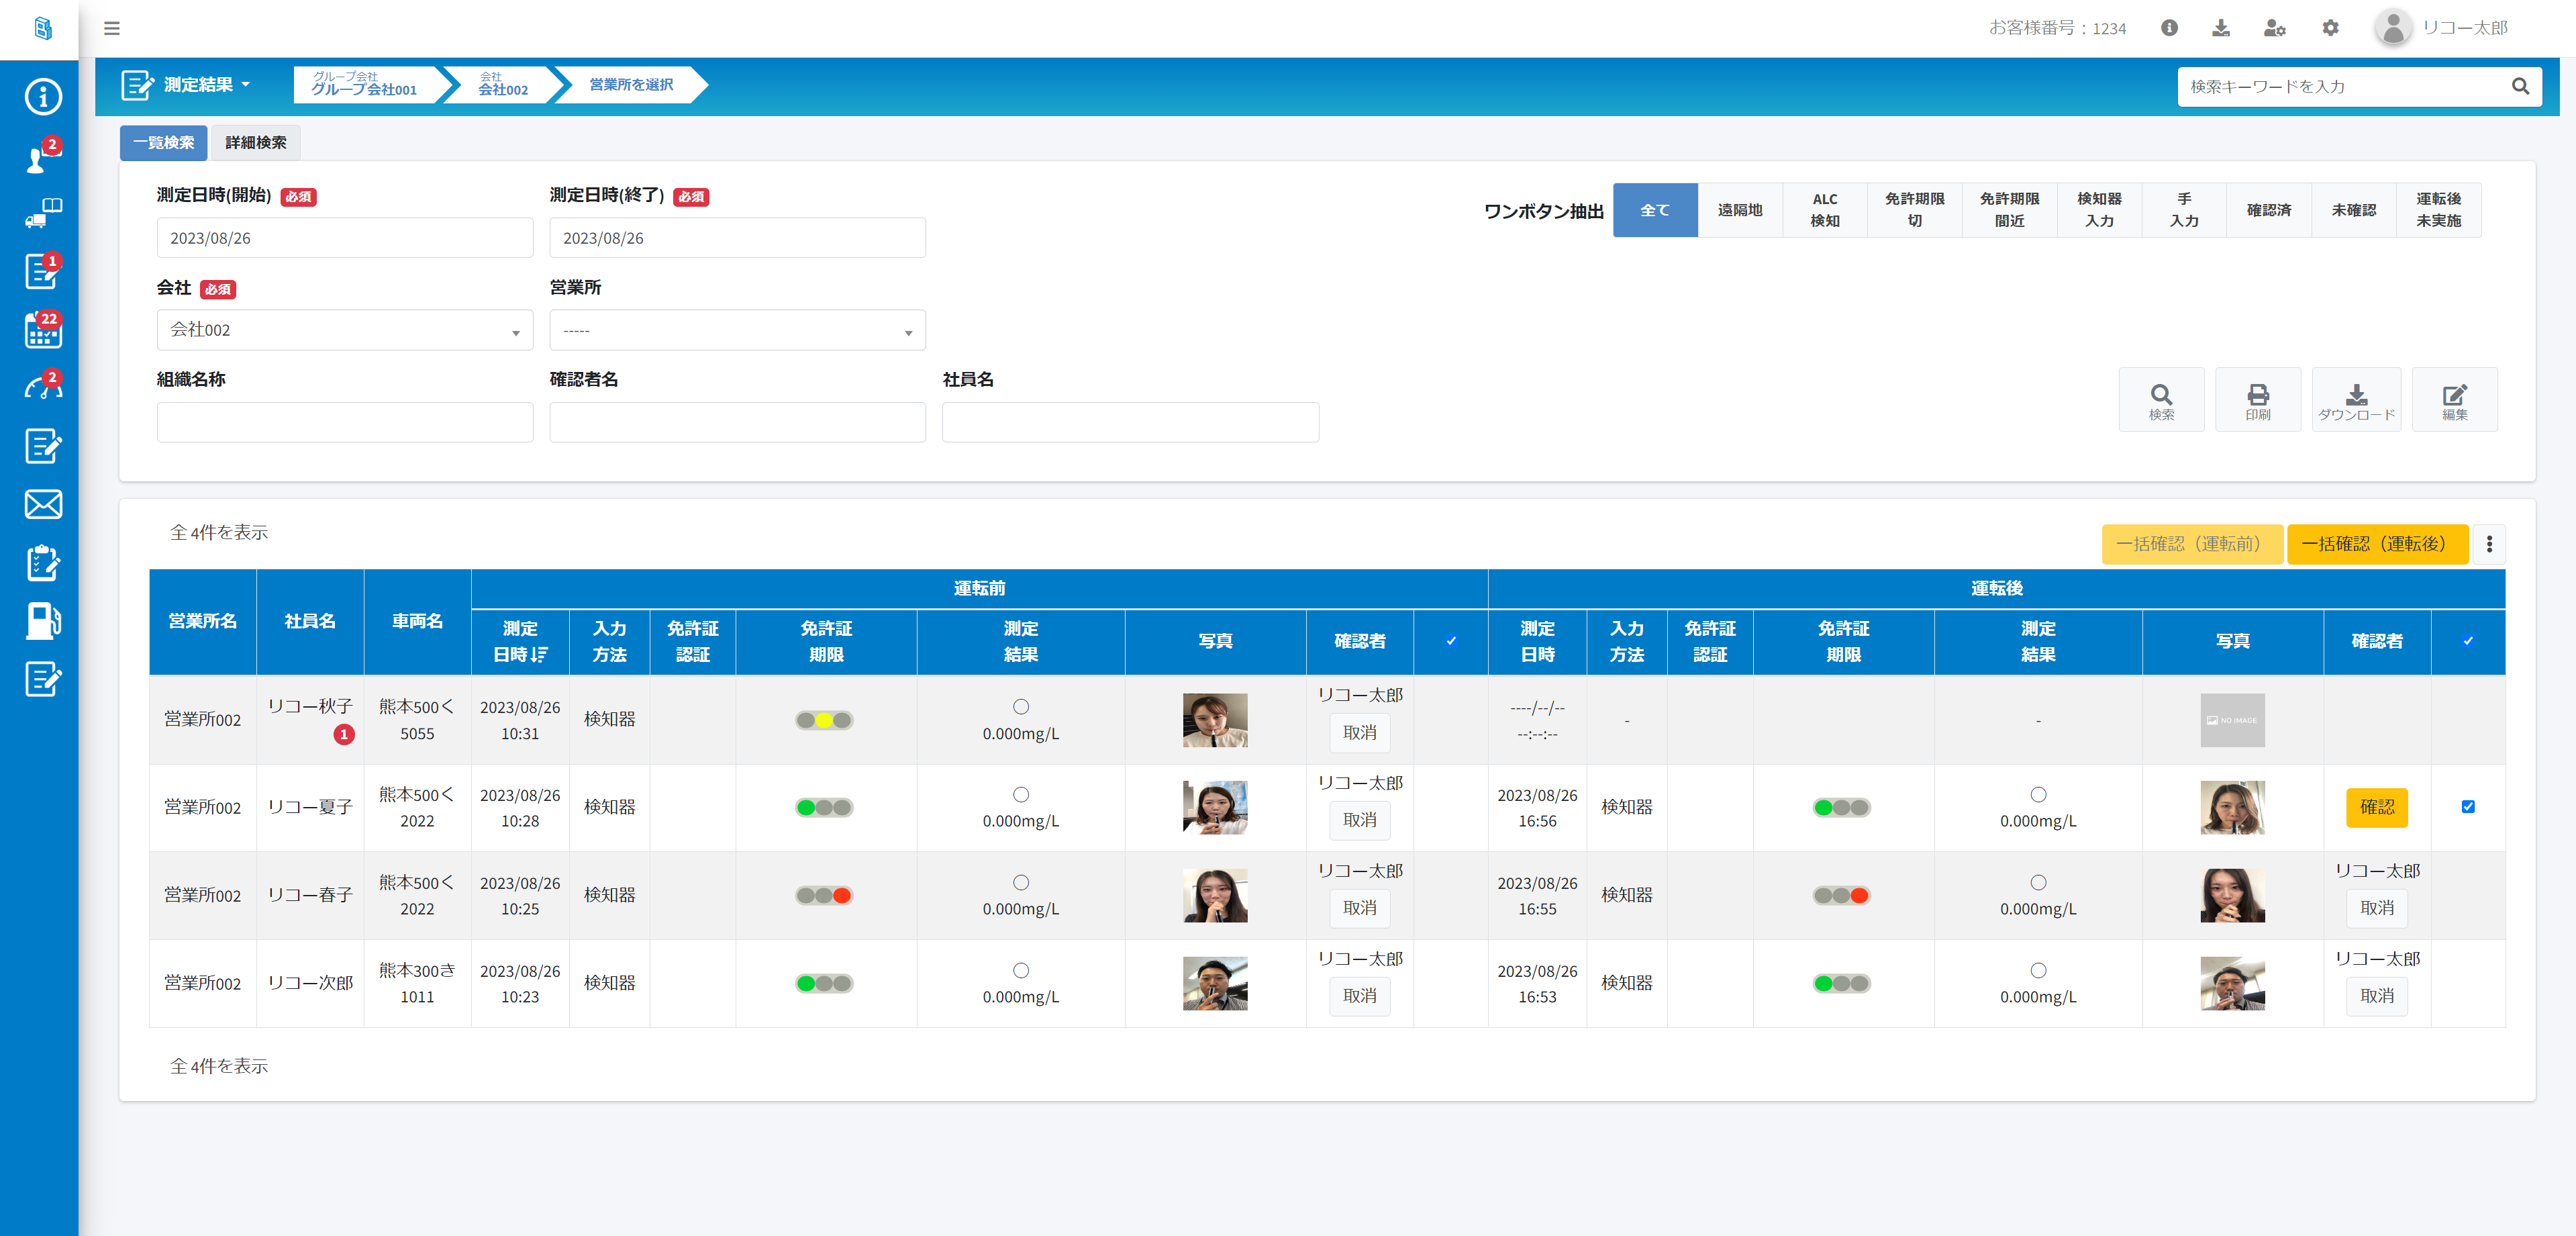This screenshot has width=2576, height=1236.
Task: Expand the 営業所 office dropdown
Action: (737, 330)
